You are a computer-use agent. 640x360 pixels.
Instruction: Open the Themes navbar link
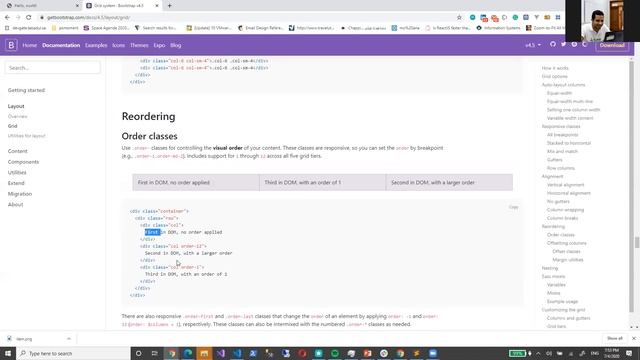(x=139, y=45)
